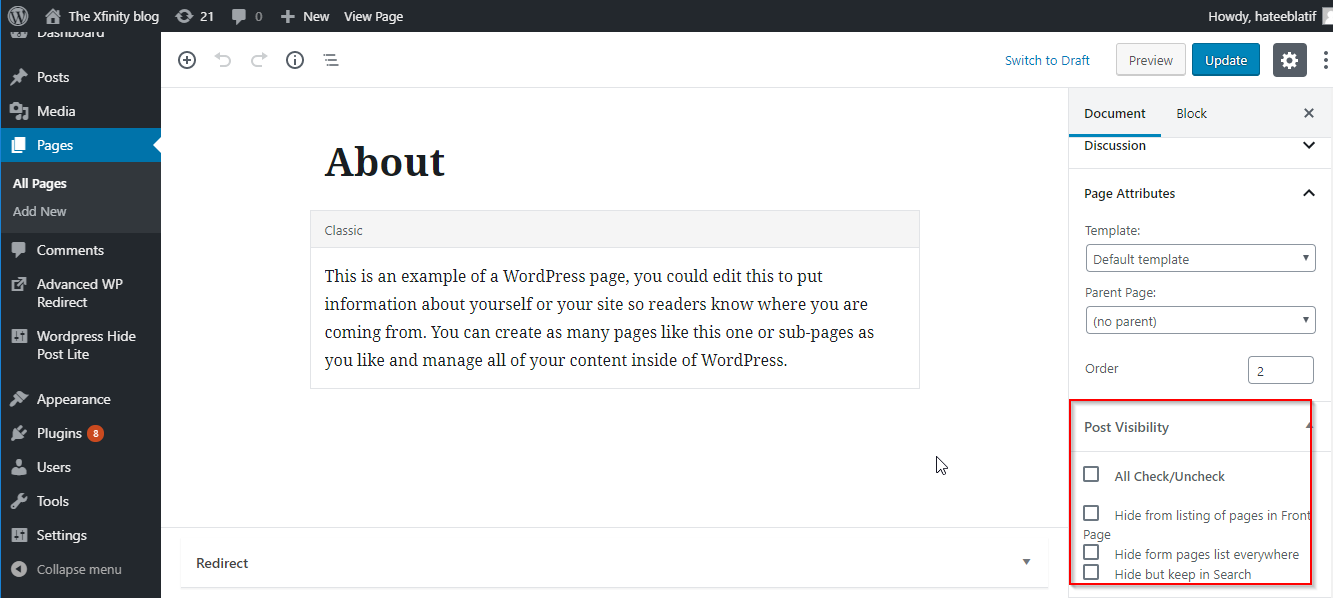
Task: Click the Tools wrench icon
Action: click(18, 501)
